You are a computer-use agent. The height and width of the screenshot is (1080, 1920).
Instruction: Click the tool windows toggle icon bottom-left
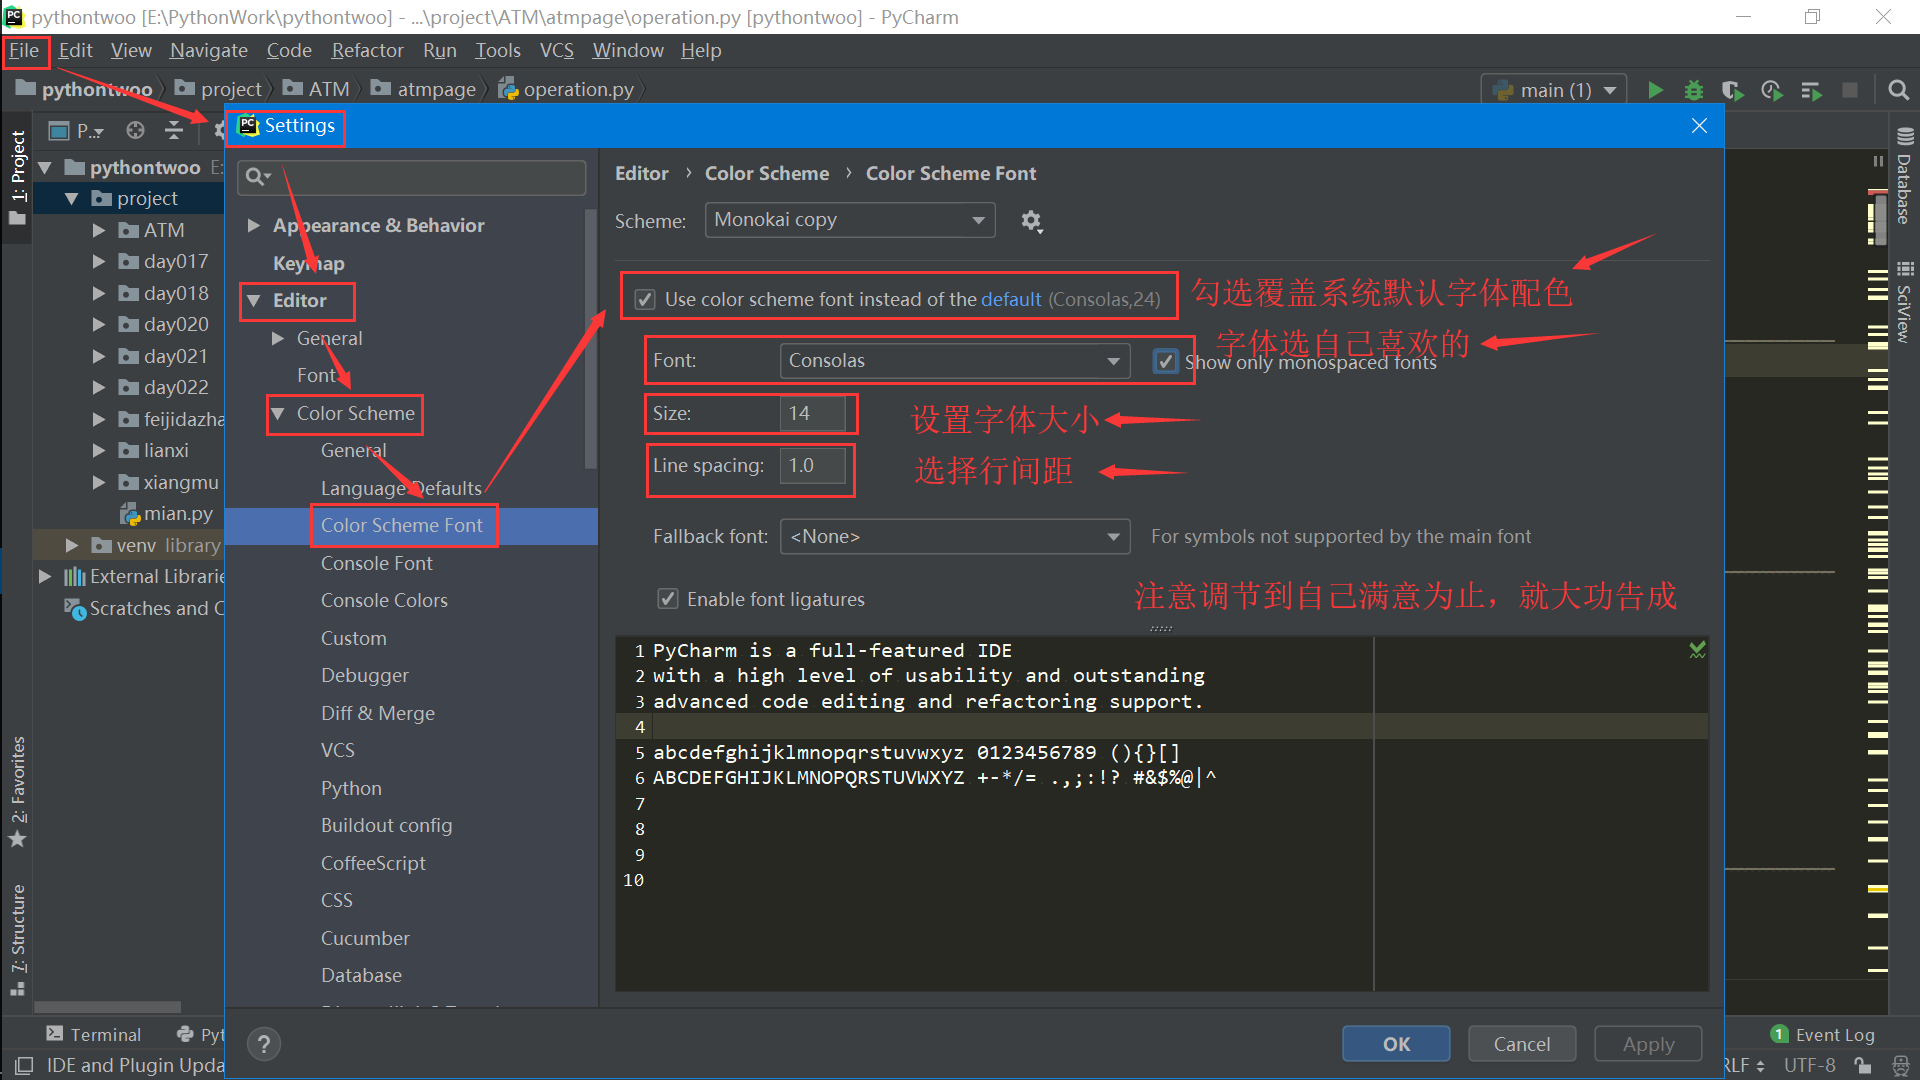[24, 1065]
